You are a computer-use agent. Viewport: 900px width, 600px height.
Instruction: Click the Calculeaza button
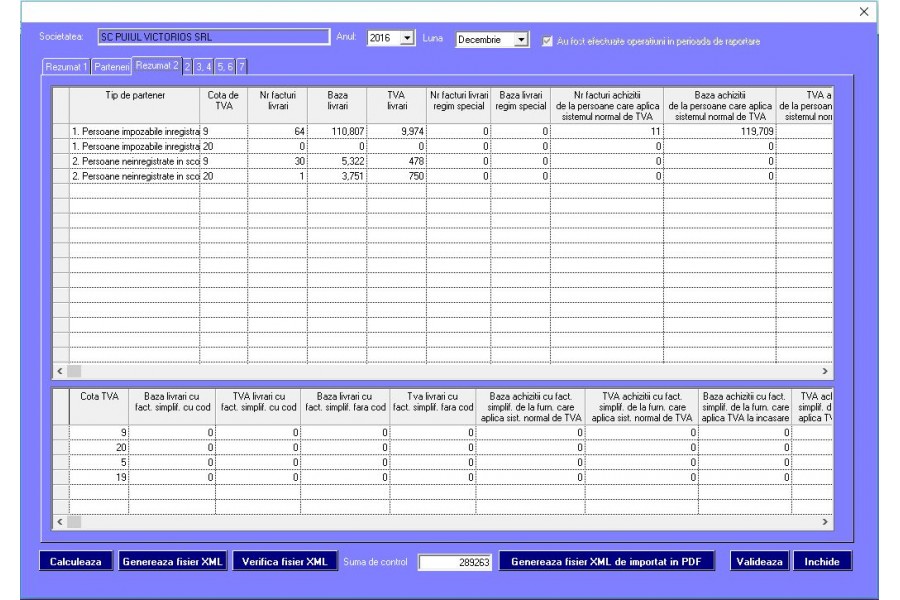tap(75, 562)
